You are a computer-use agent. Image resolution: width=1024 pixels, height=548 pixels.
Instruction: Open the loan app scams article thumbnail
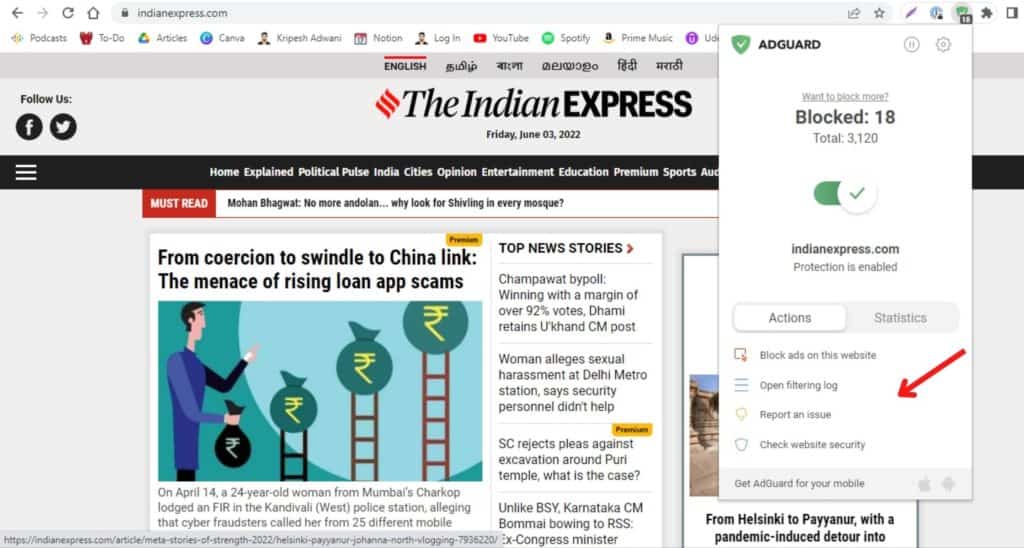click(x=320, y=391)
